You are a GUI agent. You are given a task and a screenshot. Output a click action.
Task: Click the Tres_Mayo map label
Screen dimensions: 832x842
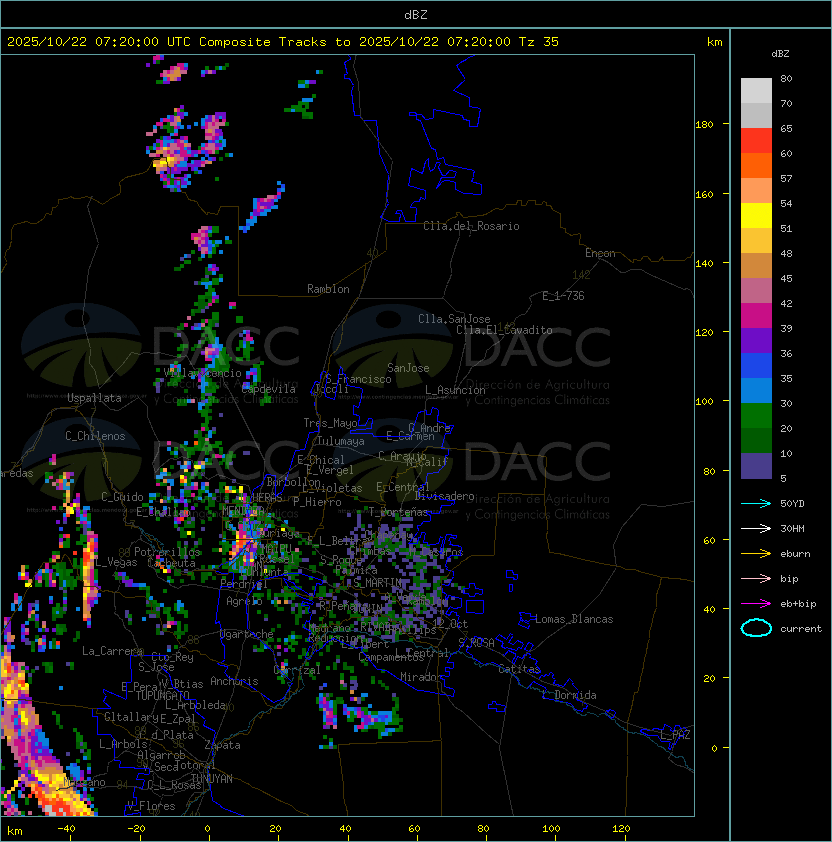[330, 423]
